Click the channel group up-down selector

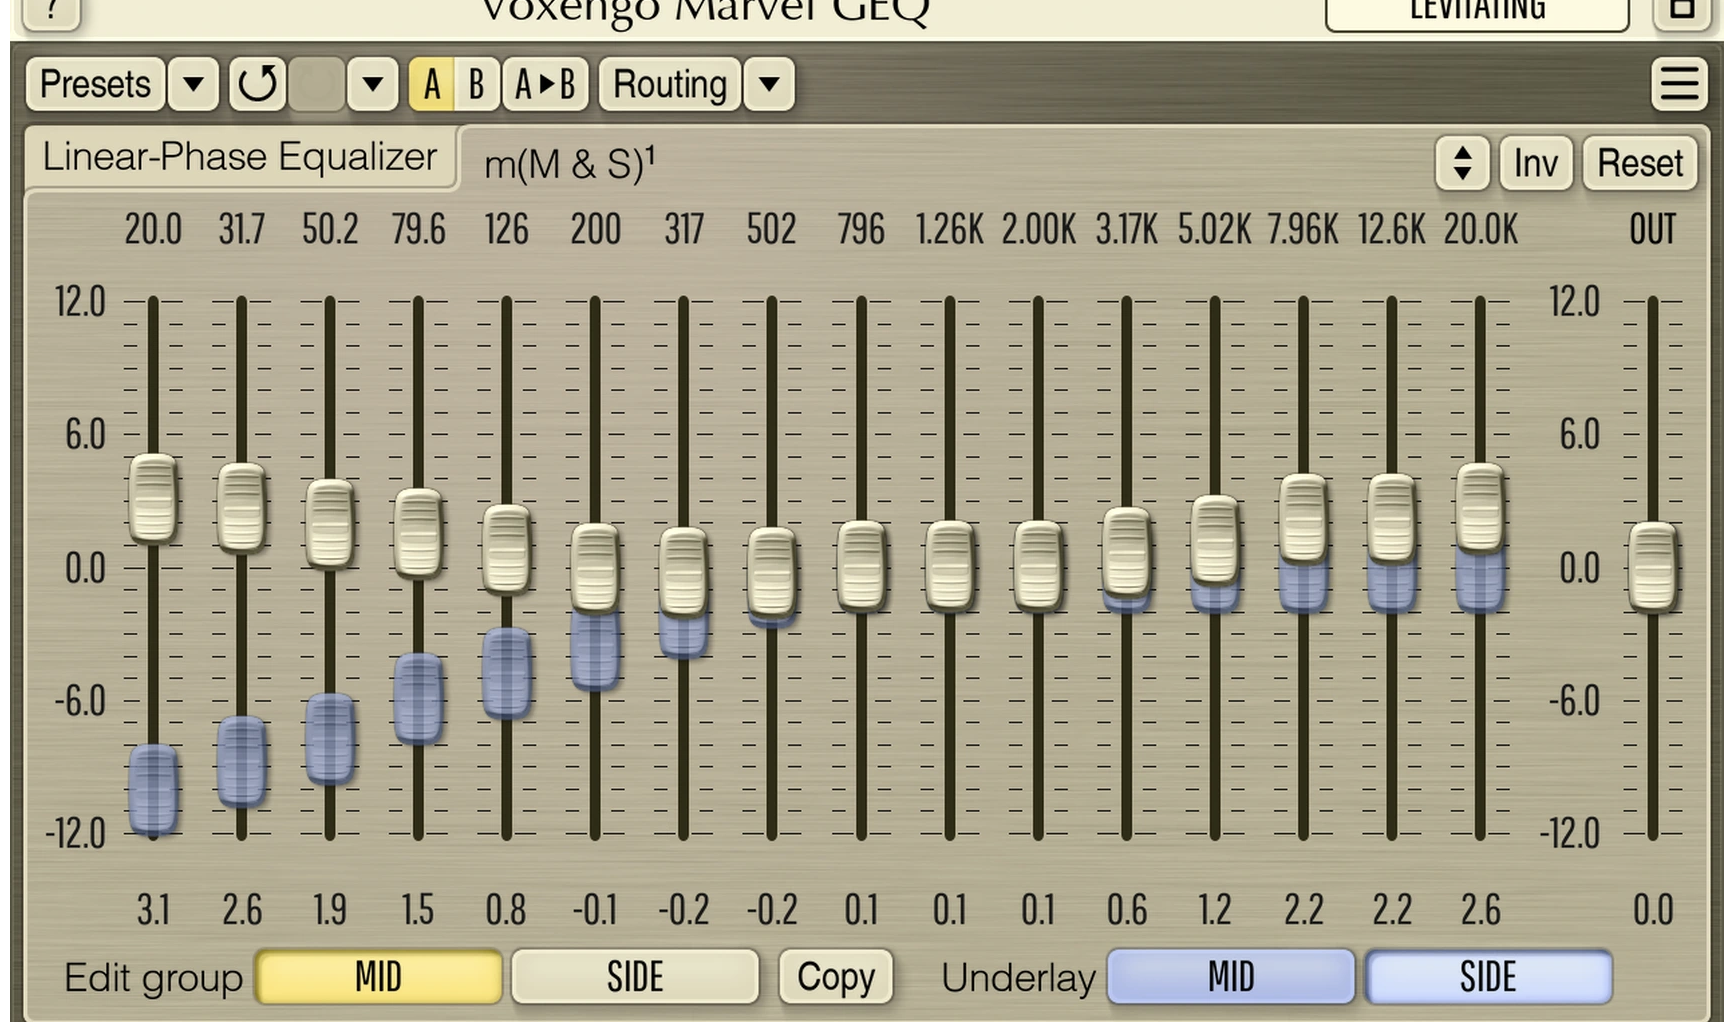point(1462,163)
